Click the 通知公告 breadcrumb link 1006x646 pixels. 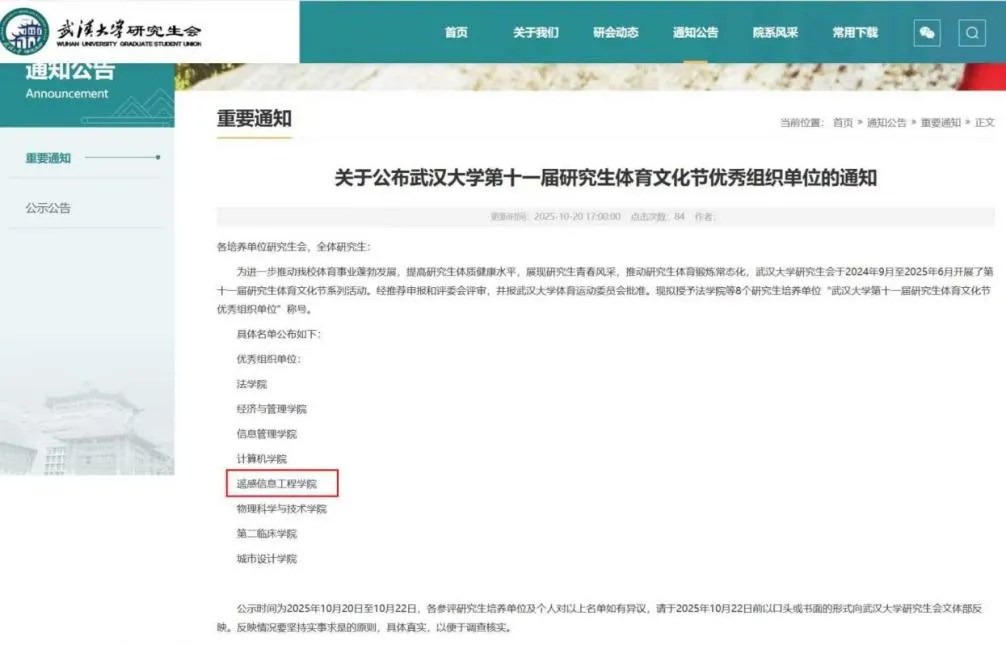click(887, 123)
